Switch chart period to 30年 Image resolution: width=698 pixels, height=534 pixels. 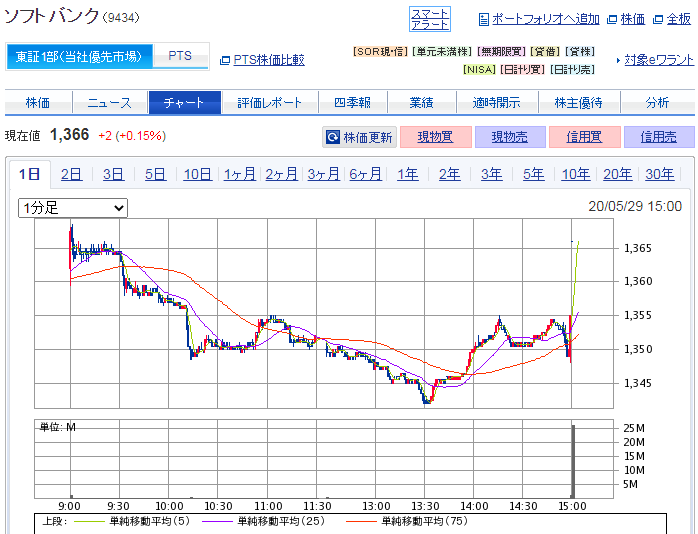click(660, 174)
